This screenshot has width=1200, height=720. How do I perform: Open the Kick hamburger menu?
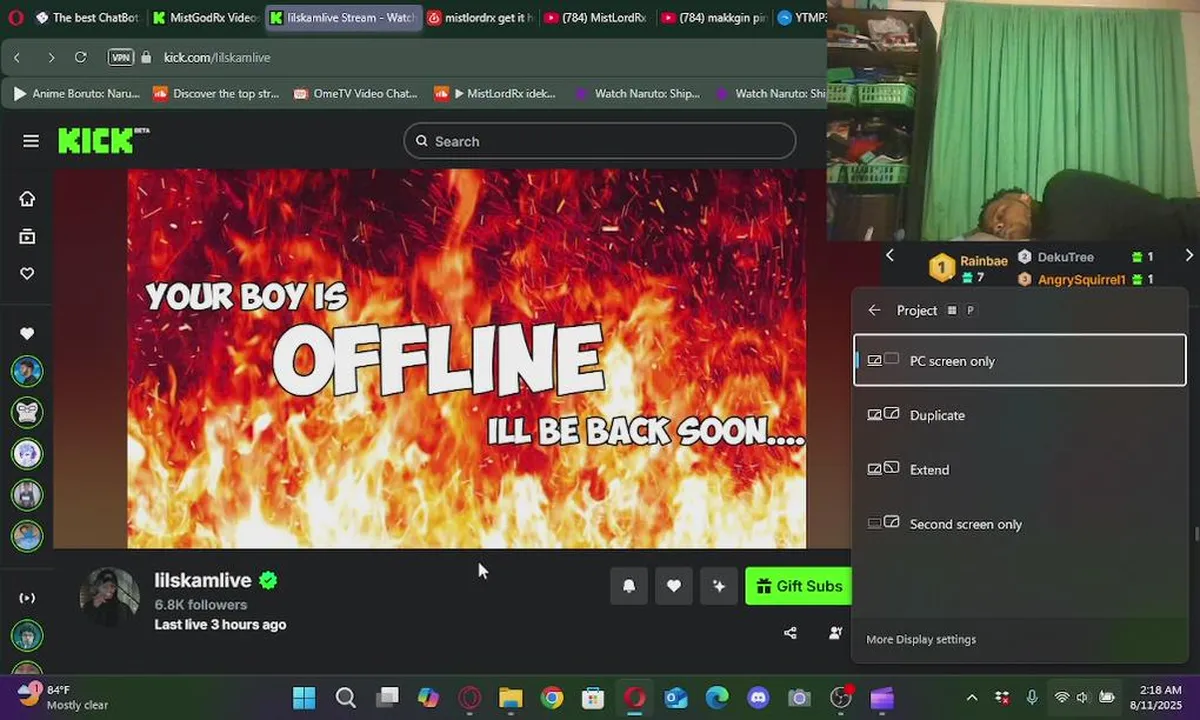31,141
